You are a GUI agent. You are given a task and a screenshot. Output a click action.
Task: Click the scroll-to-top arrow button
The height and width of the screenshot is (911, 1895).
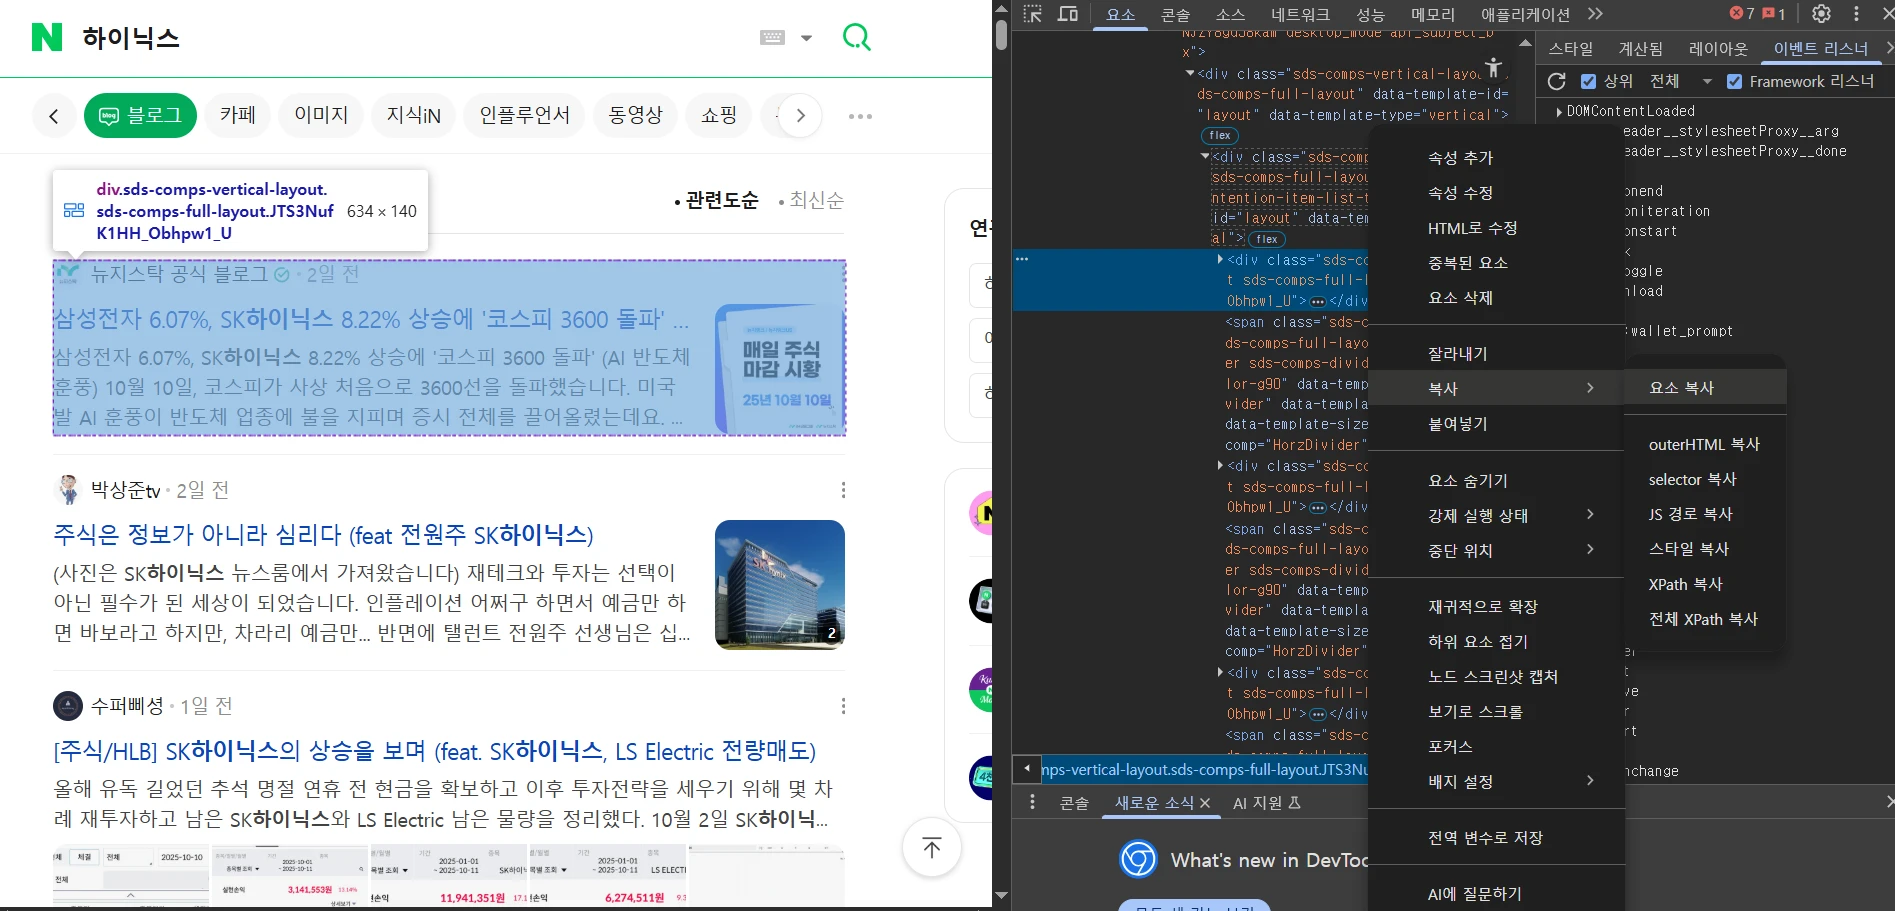tap(931, 848)
